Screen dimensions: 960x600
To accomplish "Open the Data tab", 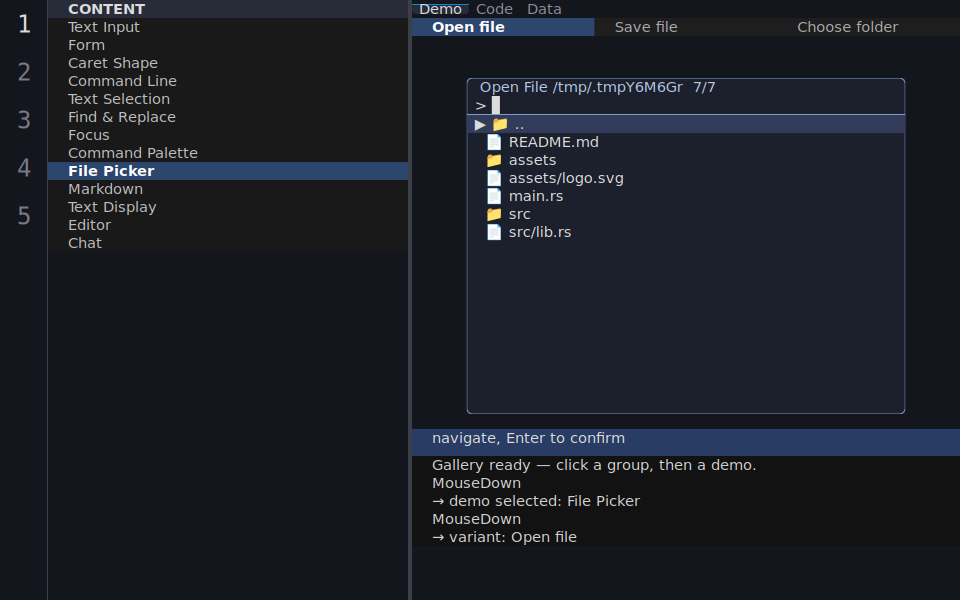I will [544, 9].
